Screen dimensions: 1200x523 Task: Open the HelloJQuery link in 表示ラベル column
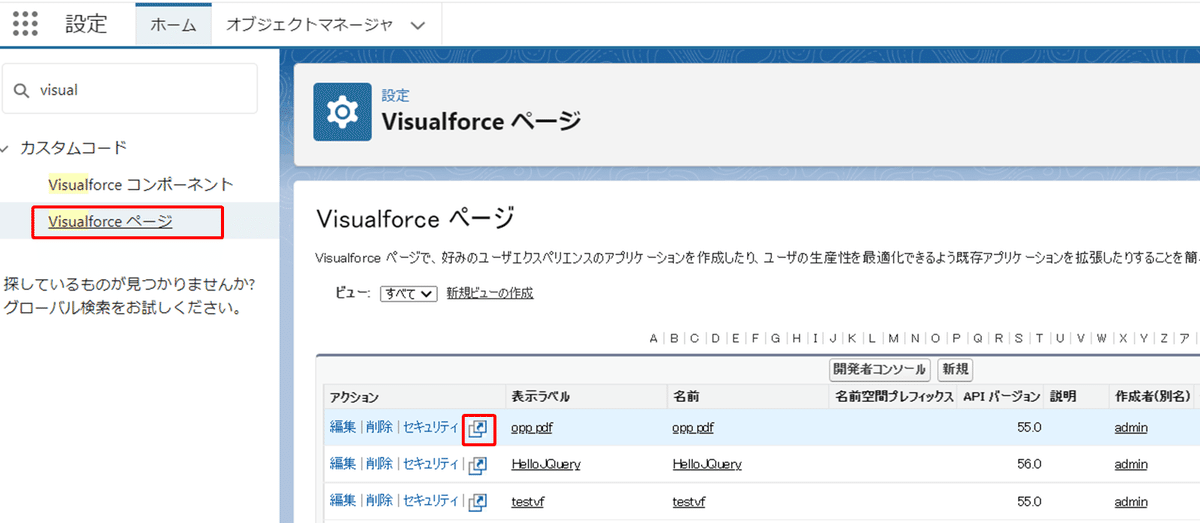click(x=546, y=464)
